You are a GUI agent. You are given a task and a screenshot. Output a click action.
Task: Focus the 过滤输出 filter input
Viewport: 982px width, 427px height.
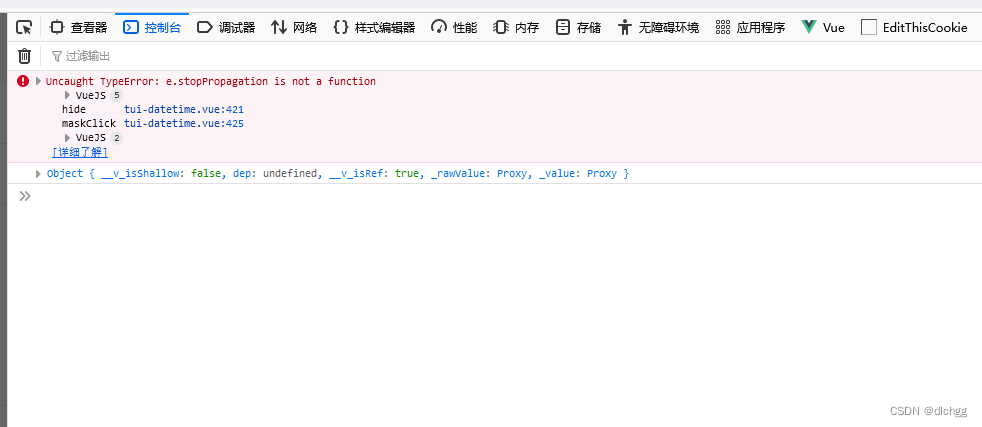pos(88,56)
